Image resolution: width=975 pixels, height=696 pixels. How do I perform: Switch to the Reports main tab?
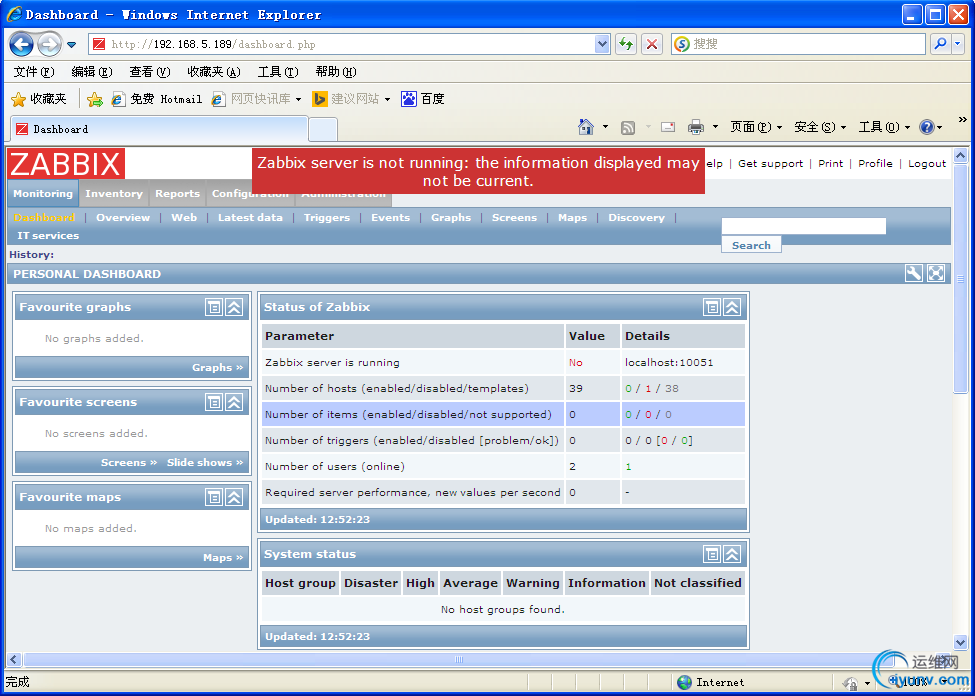coord(177,193)
